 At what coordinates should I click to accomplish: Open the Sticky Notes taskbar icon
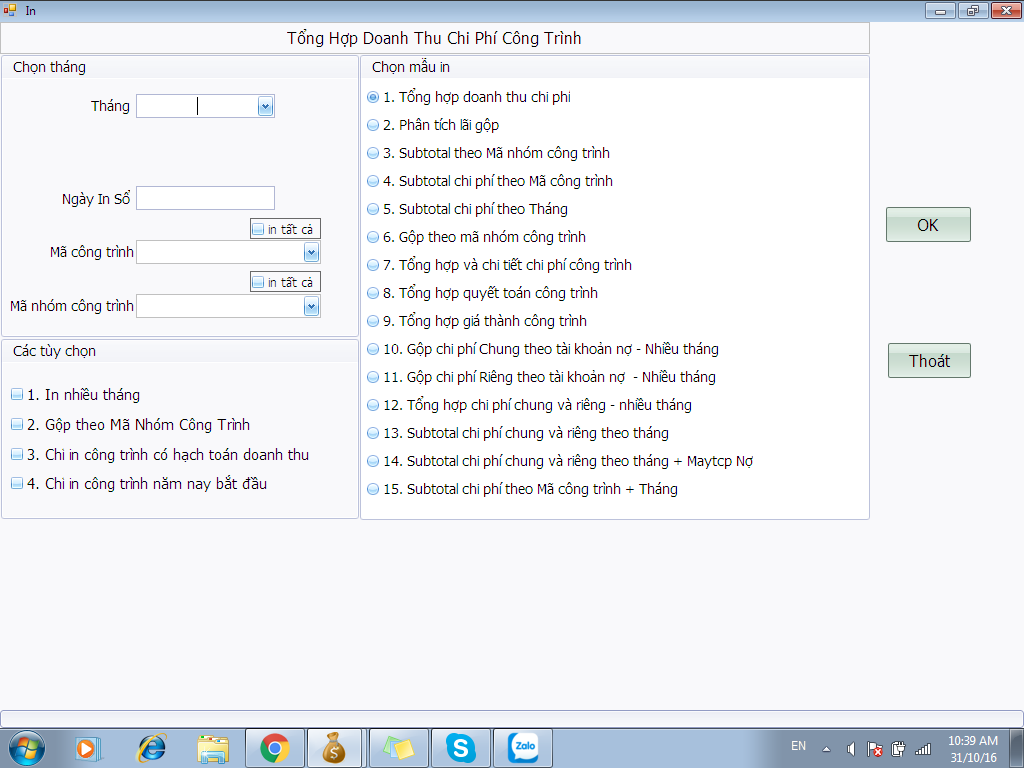[x=399, y=748]
